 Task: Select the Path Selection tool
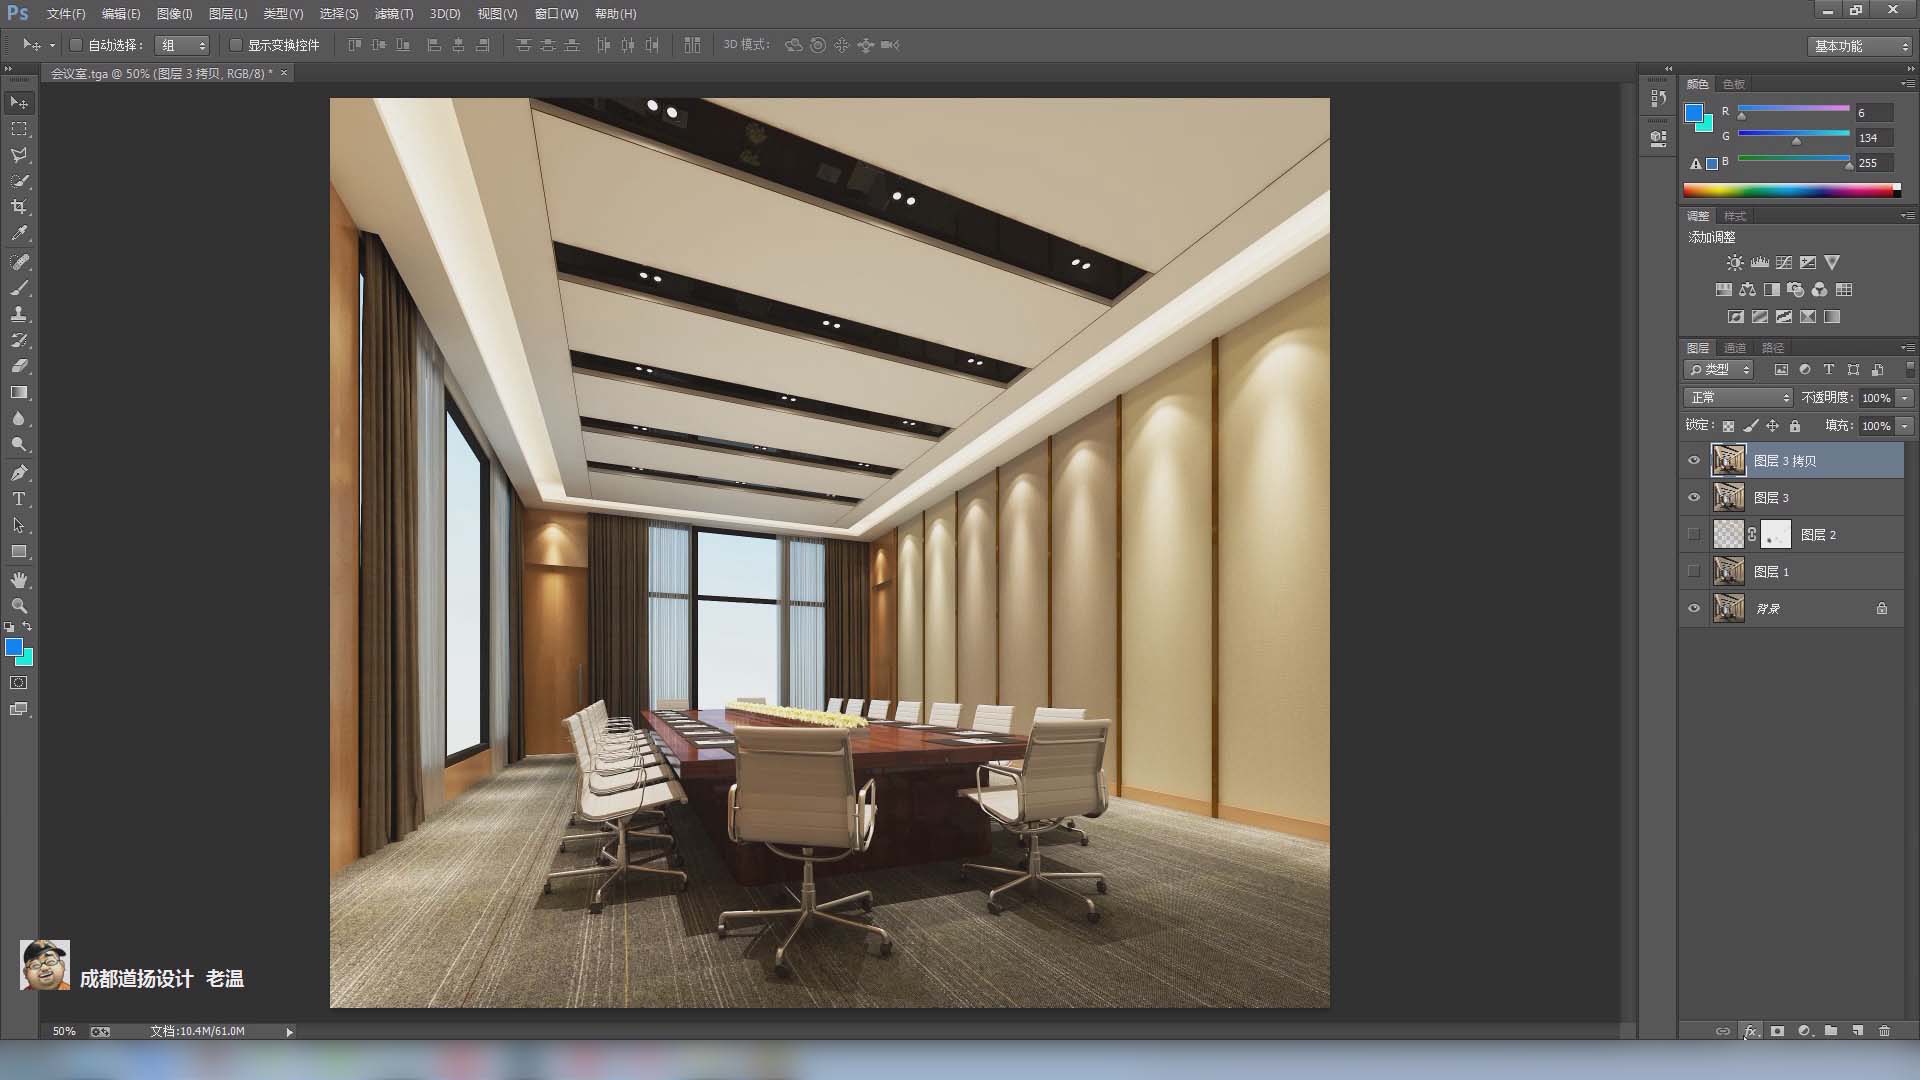(x=19, y=525)
